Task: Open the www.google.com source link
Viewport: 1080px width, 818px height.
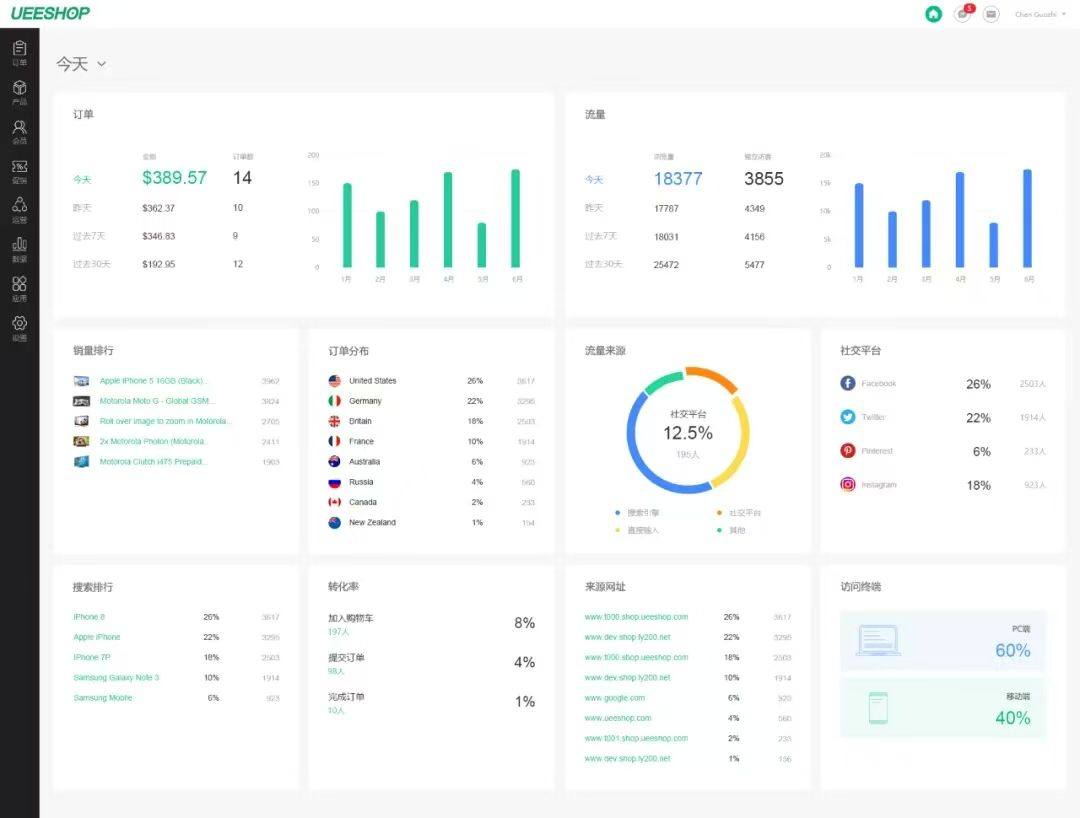Action: pos(614,698)
